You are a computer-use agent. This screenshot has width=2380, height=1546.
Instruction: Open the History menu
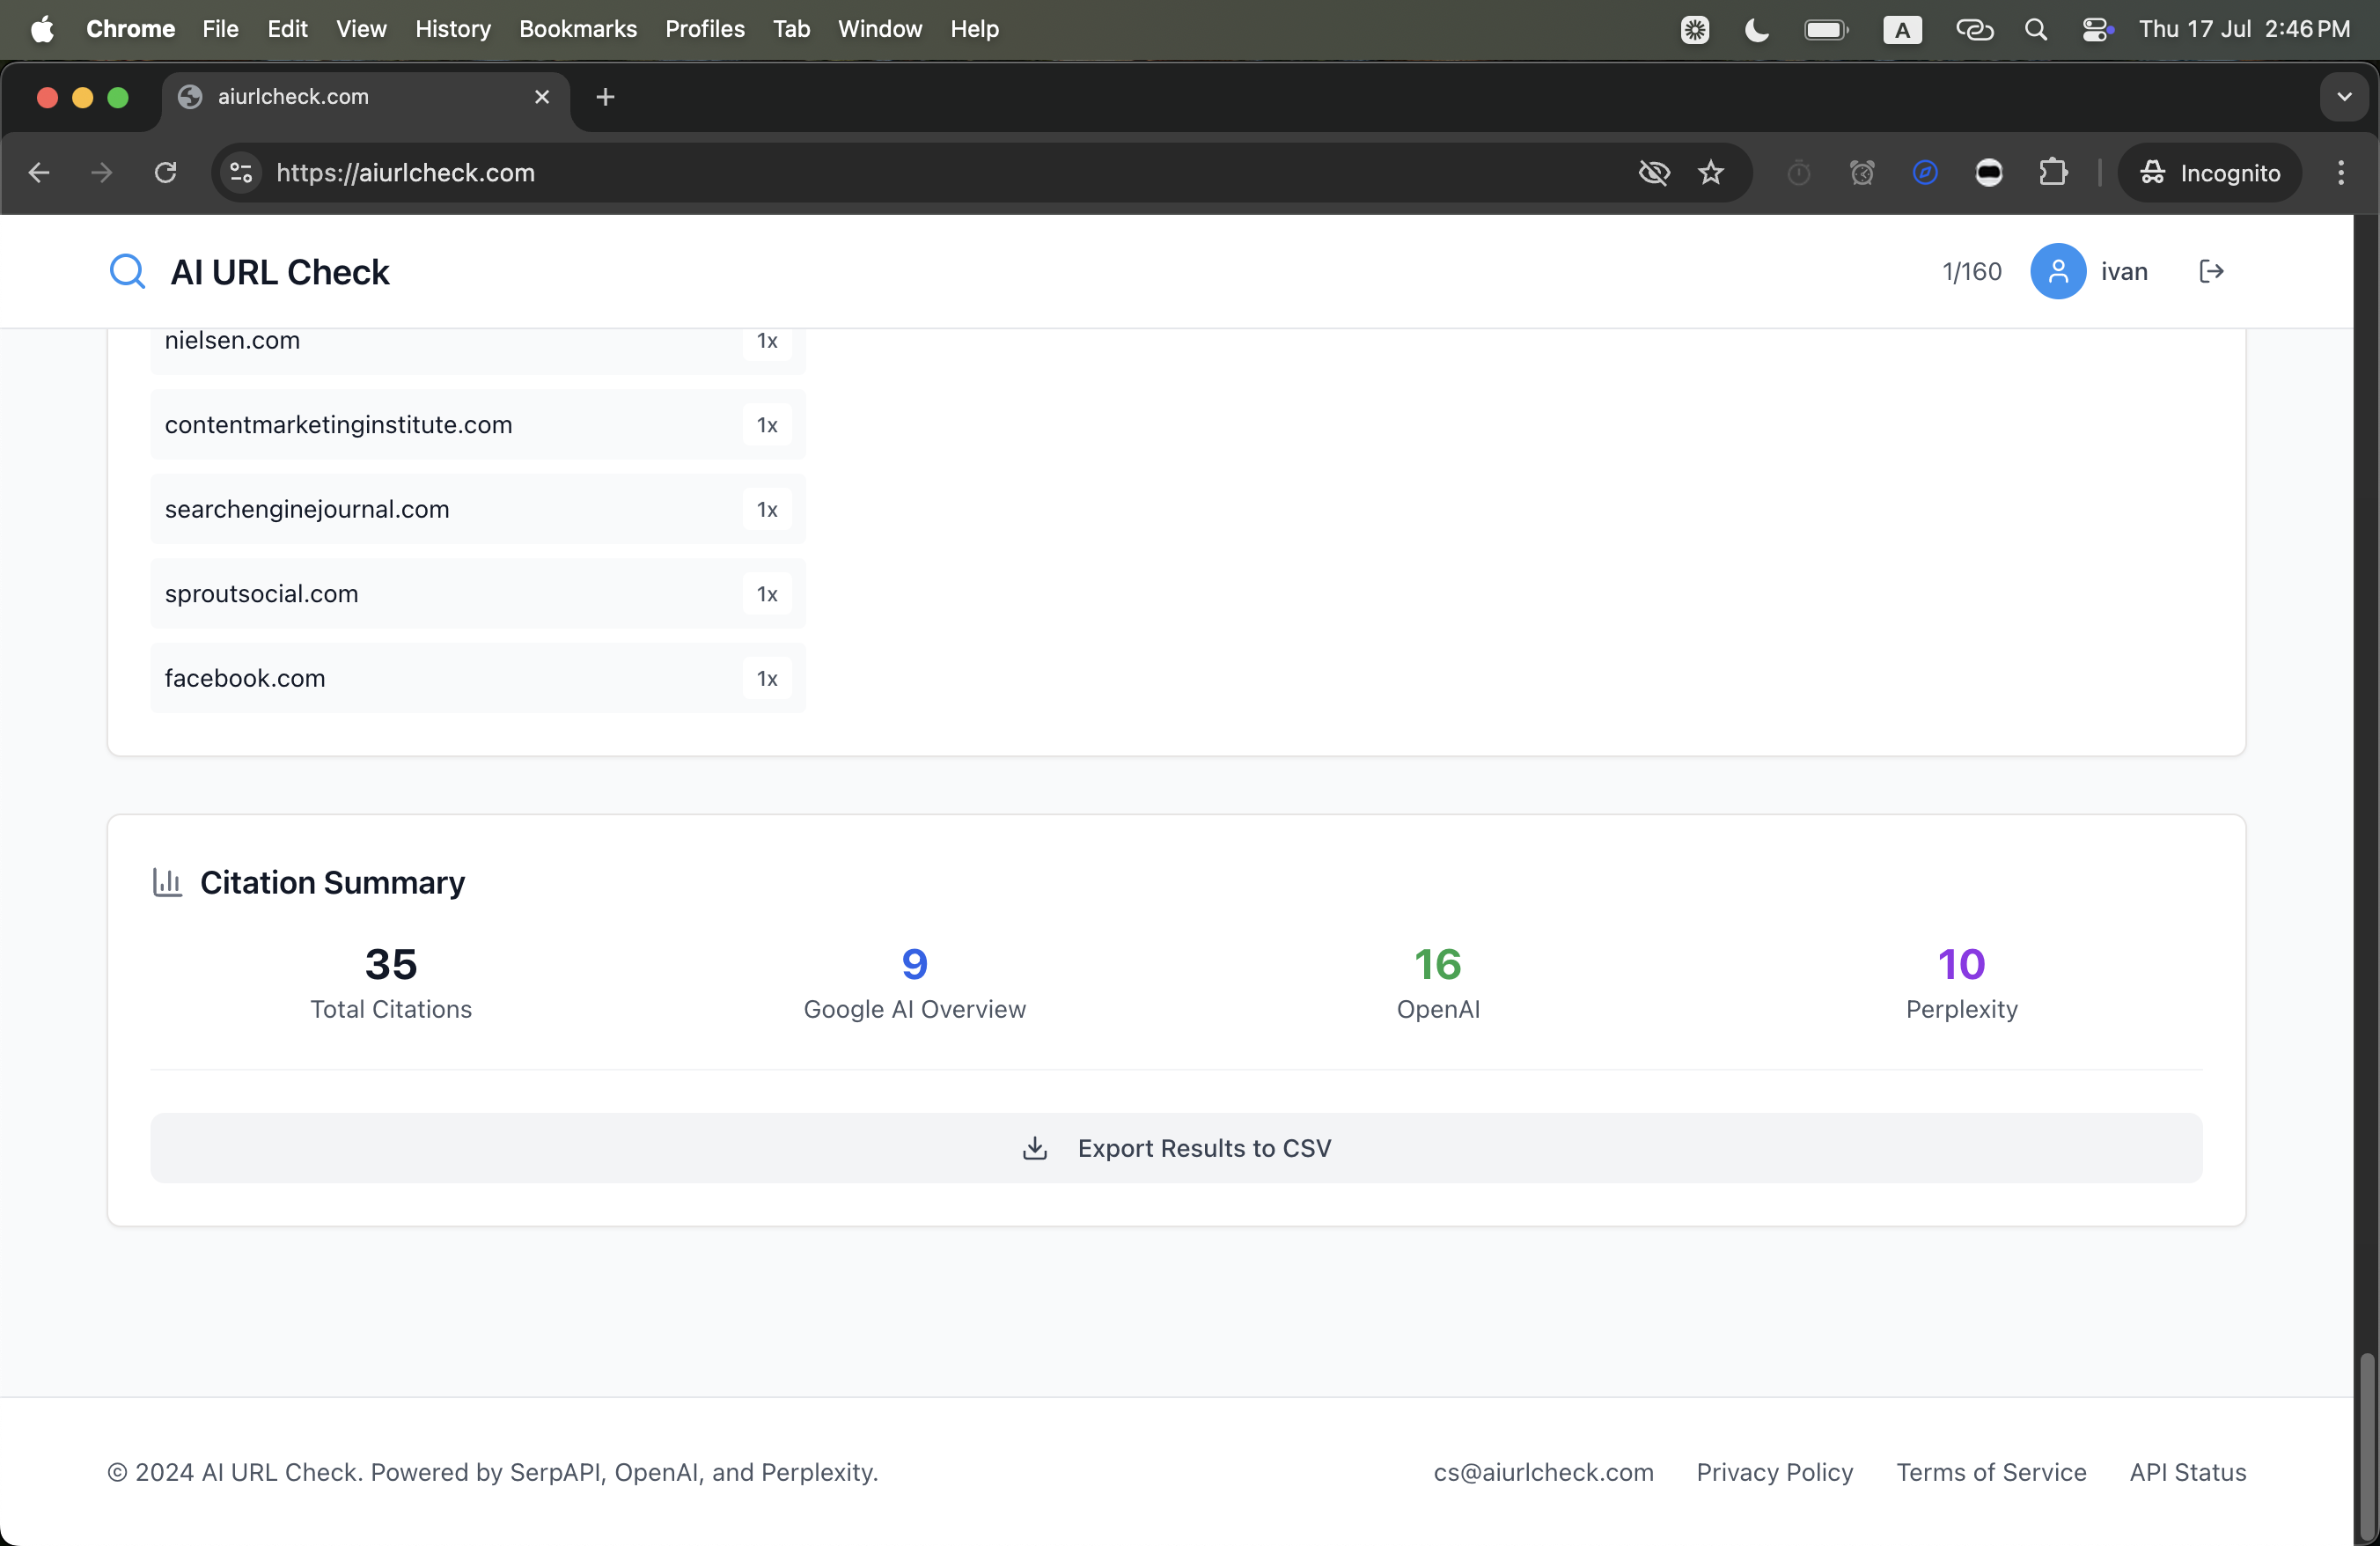tap(453, 29)
